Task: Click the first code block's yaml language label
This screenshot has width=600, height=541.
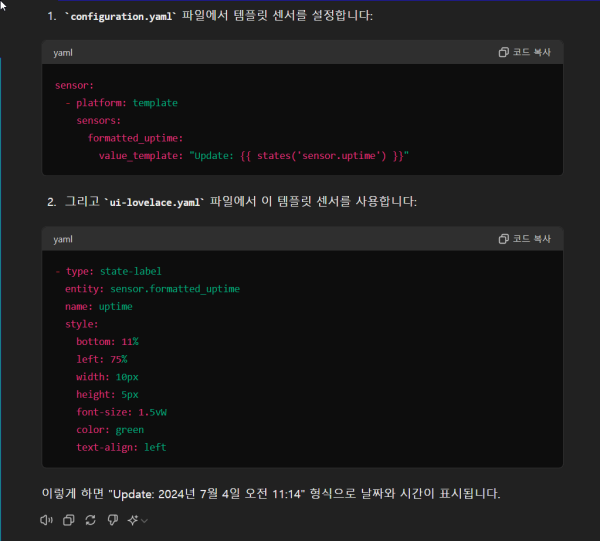Action: pyautogui.click(x=63, y=53)
